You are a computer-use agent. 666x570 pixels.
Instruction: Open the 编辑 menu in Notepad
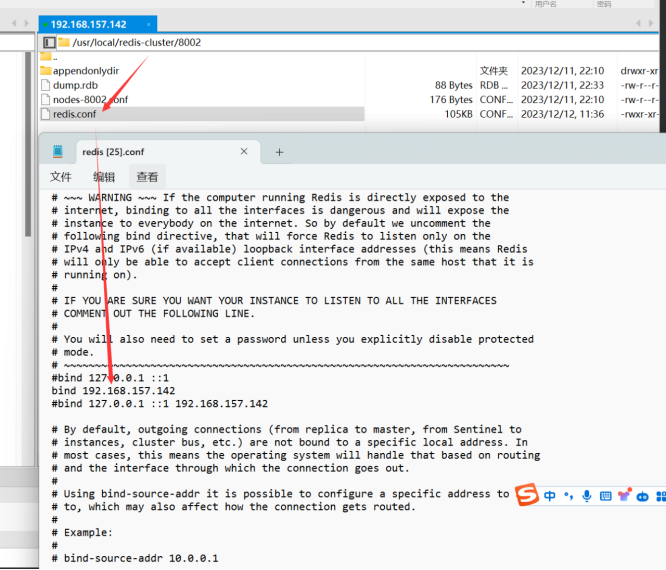[104, 177]
